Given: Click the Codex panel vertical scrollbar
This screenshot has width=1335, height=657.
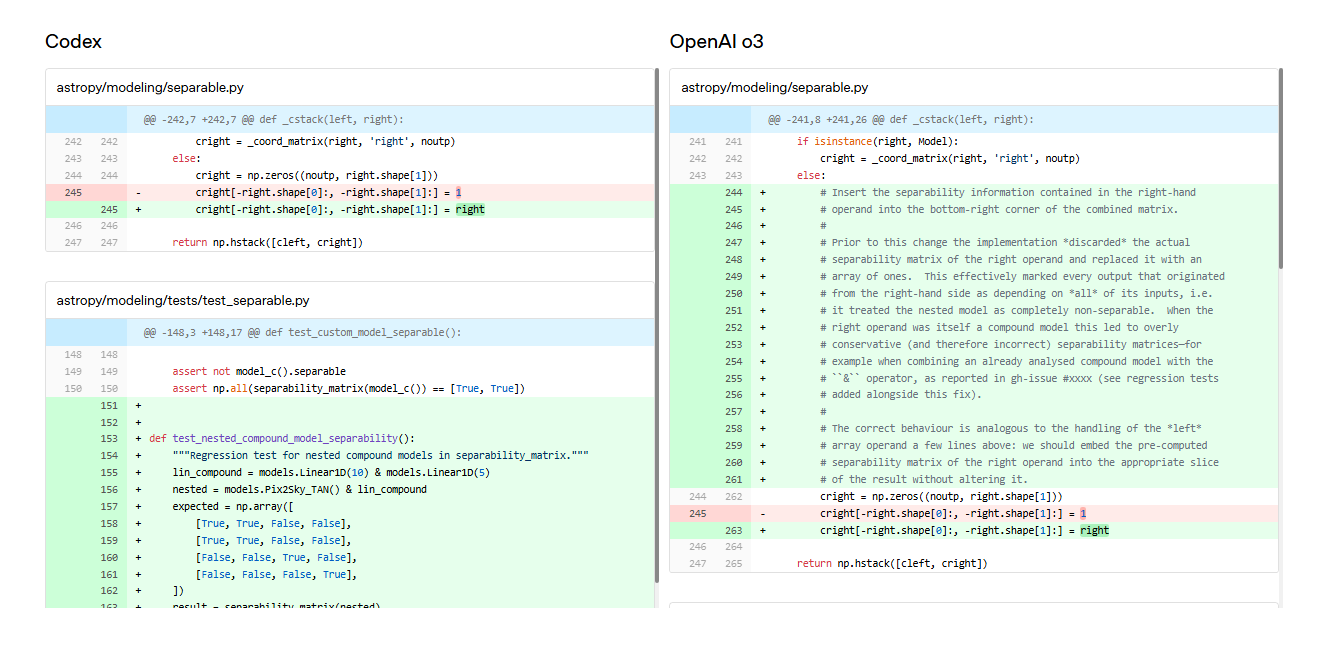Looking at the screenshot, I should [657, 325].
